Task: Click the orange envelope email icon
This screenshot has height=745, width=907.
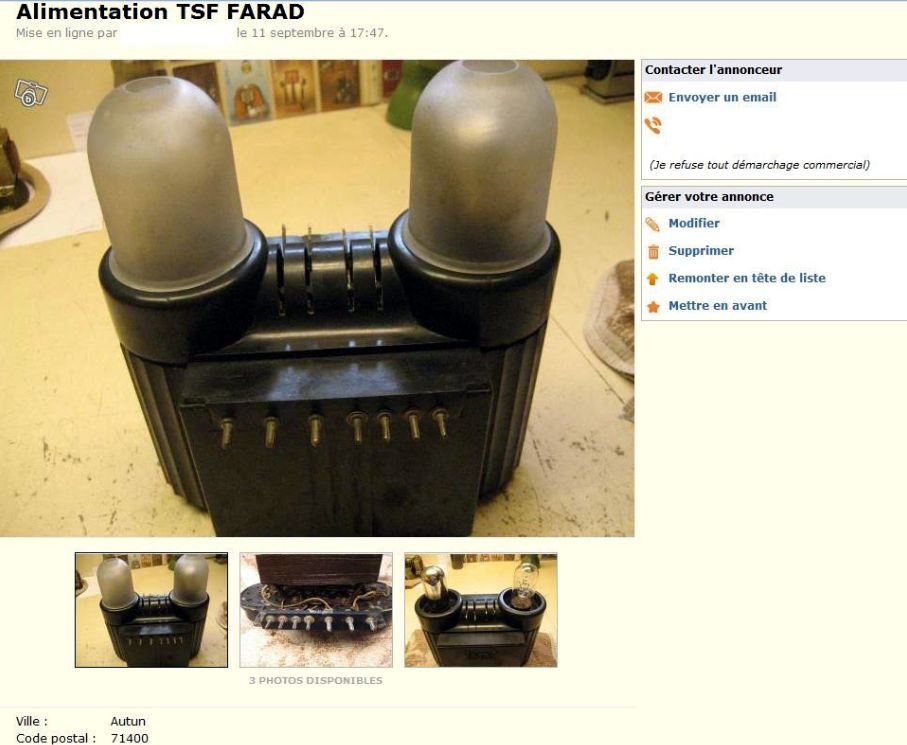Action: tap(653, 97)
